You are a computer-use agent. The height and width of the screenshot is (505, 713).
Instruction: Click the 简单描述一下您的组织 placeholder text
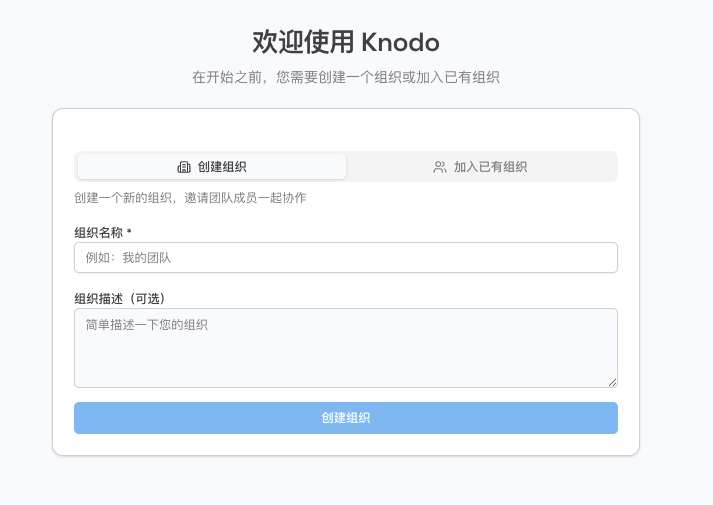(146, 325)
